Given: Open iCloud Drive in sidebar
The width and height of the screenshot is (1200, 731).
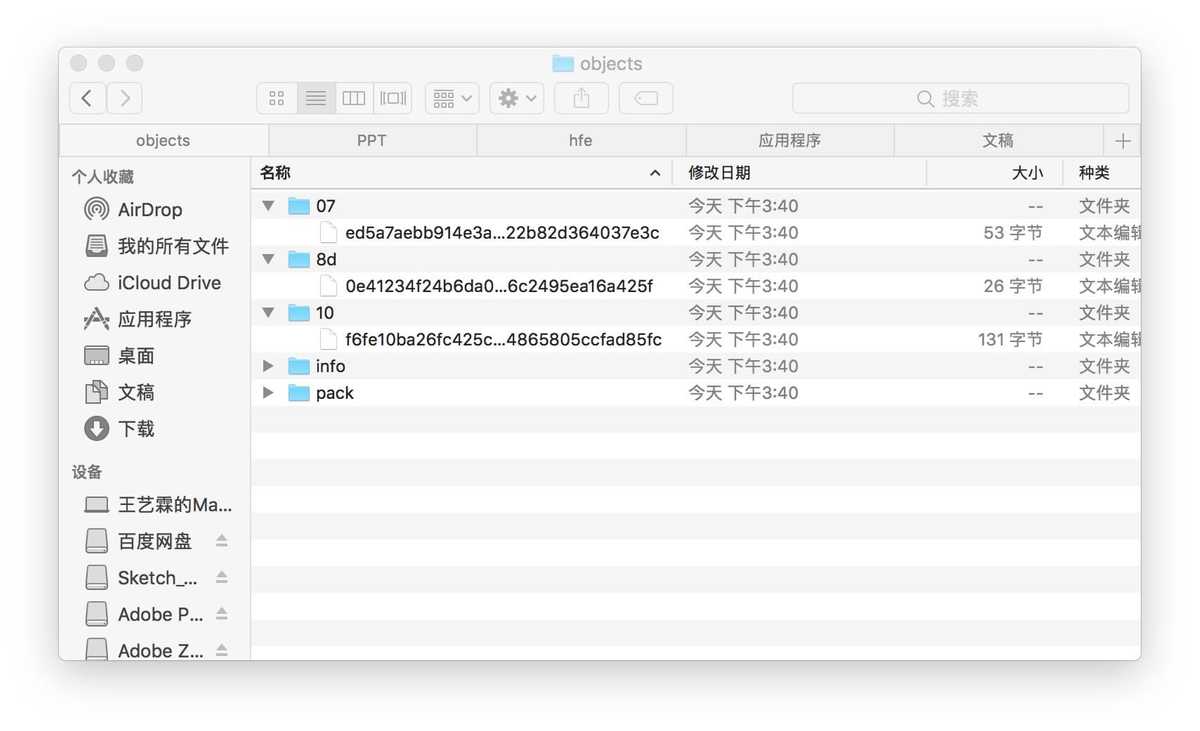Looking at the screenshot, I should (168, 283).
